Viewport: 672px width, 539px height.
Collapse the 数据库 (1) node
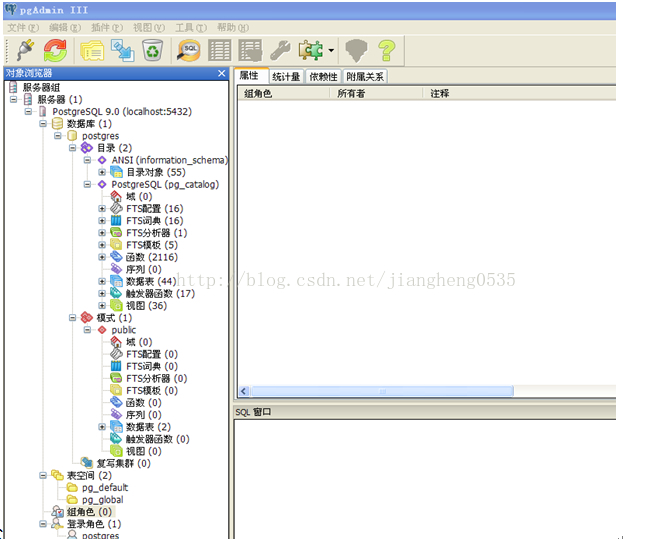click(x=43, y=124)
